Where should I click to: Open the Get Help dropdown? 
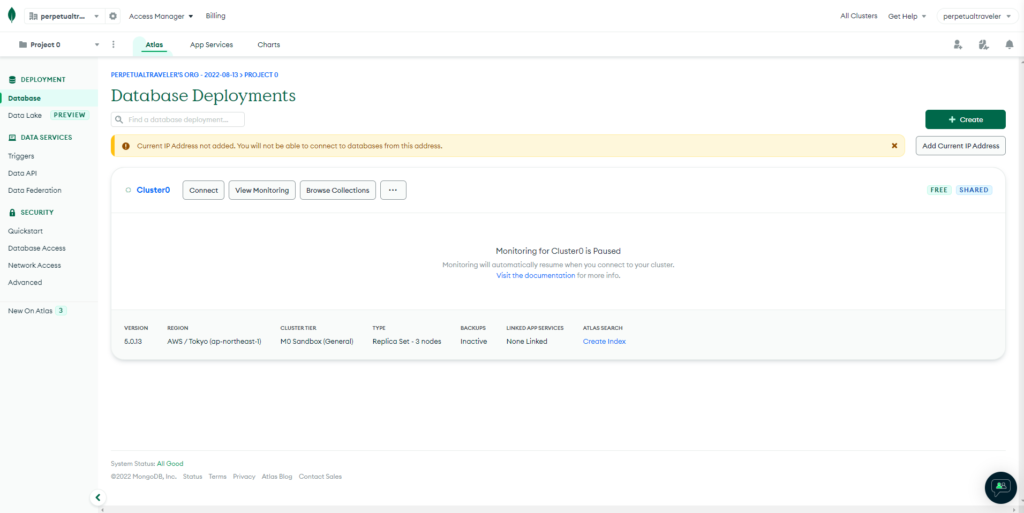point(907,16)
